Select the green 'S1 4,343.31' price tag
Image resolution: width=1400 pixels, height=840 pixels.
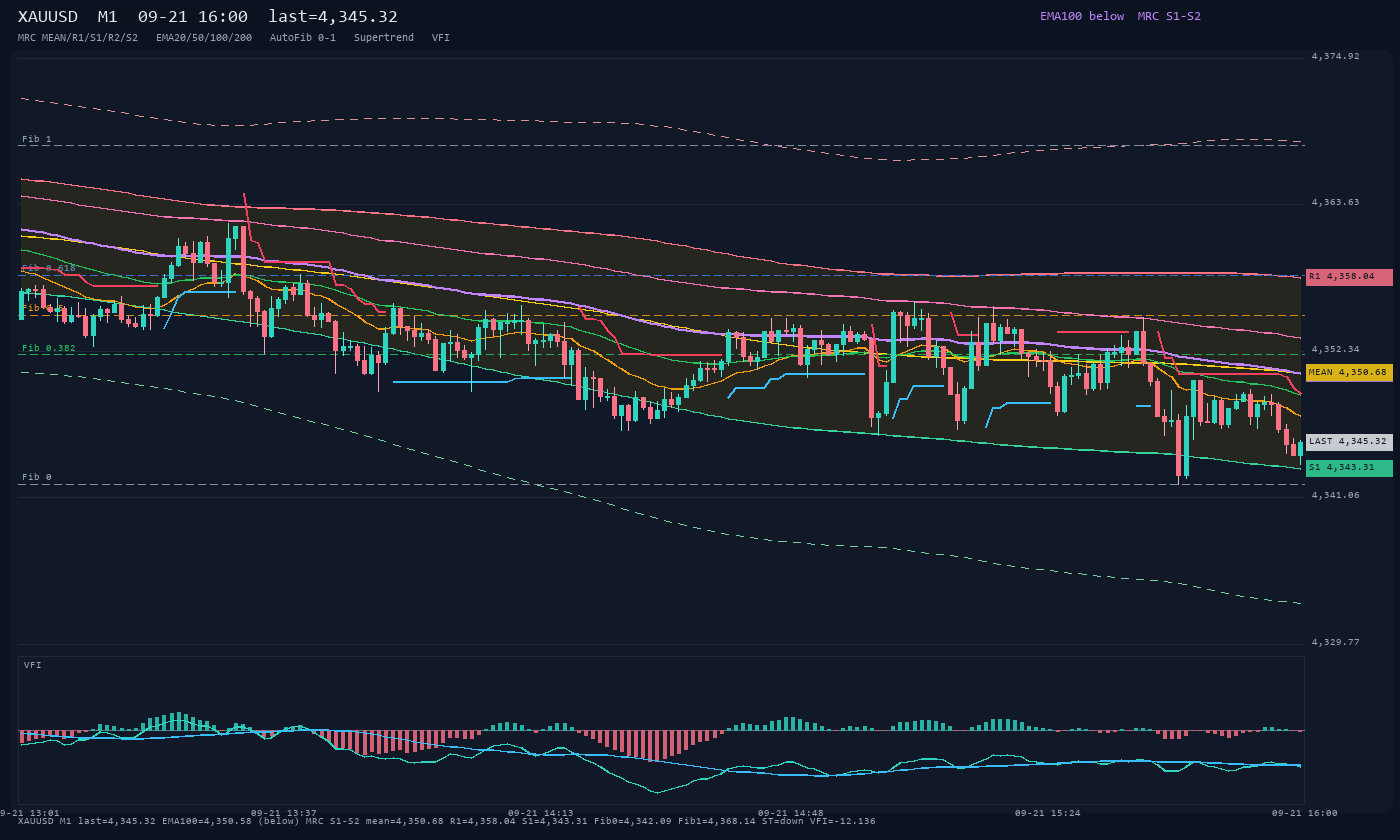point(1349,467)
